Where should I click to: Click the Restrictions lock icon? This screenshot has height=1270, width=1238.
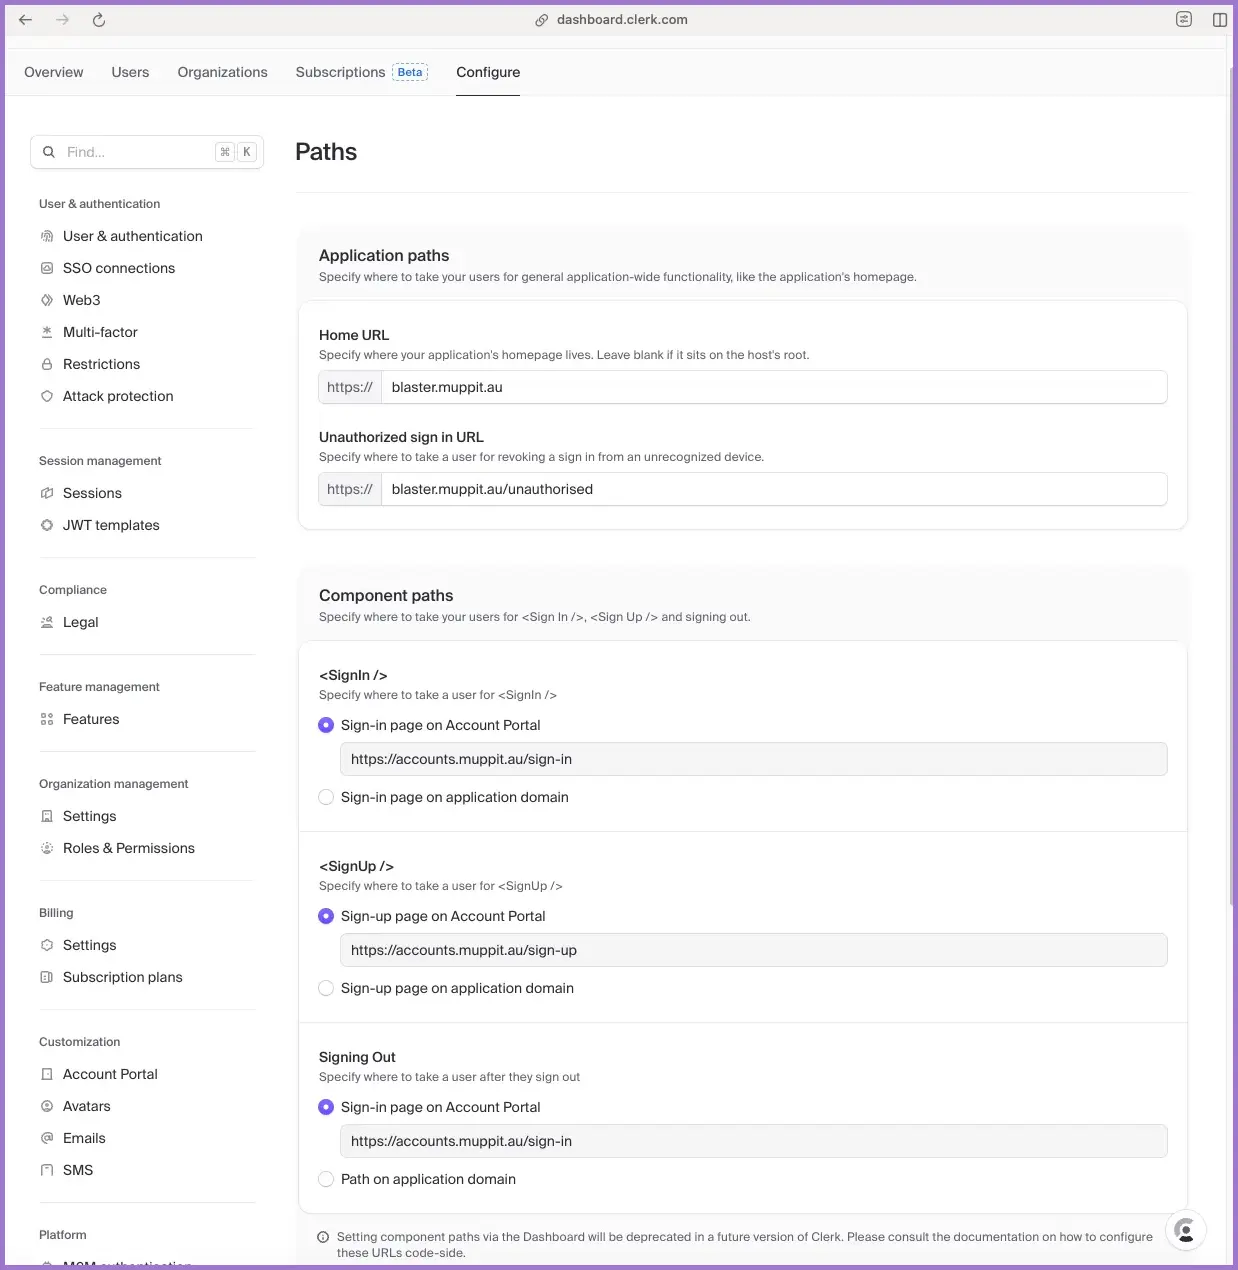click(x=47, y=364)
